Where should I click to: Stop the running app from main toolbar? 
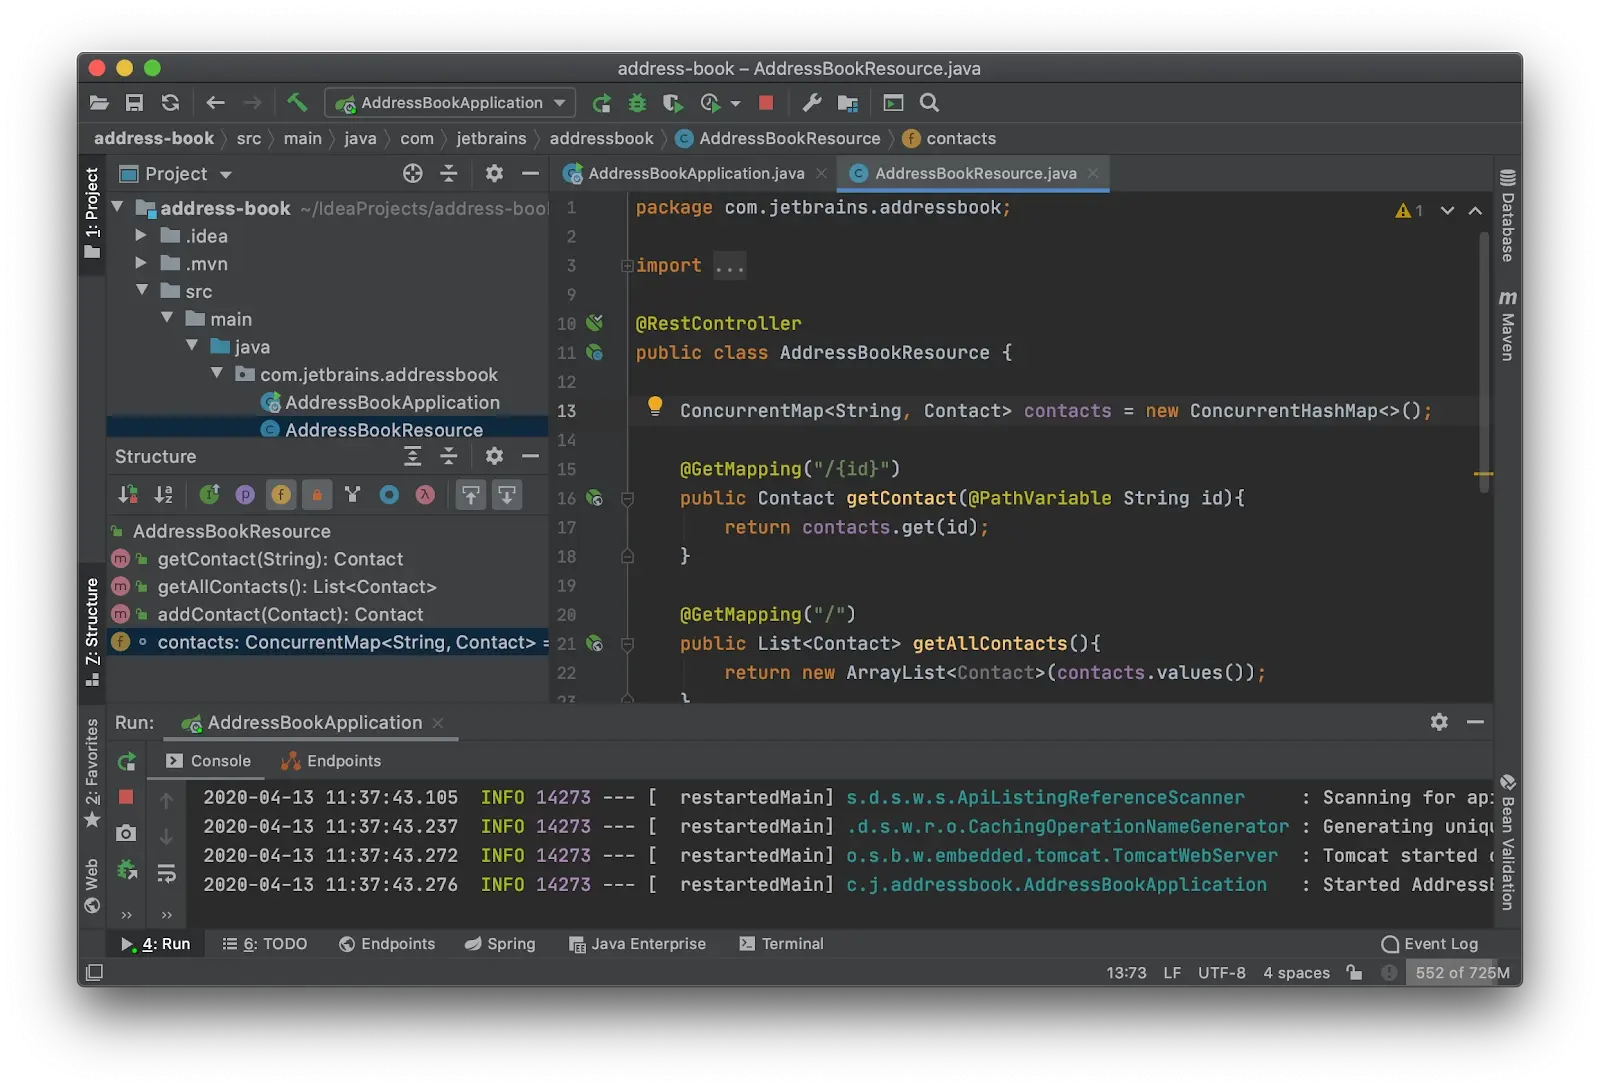766,102
